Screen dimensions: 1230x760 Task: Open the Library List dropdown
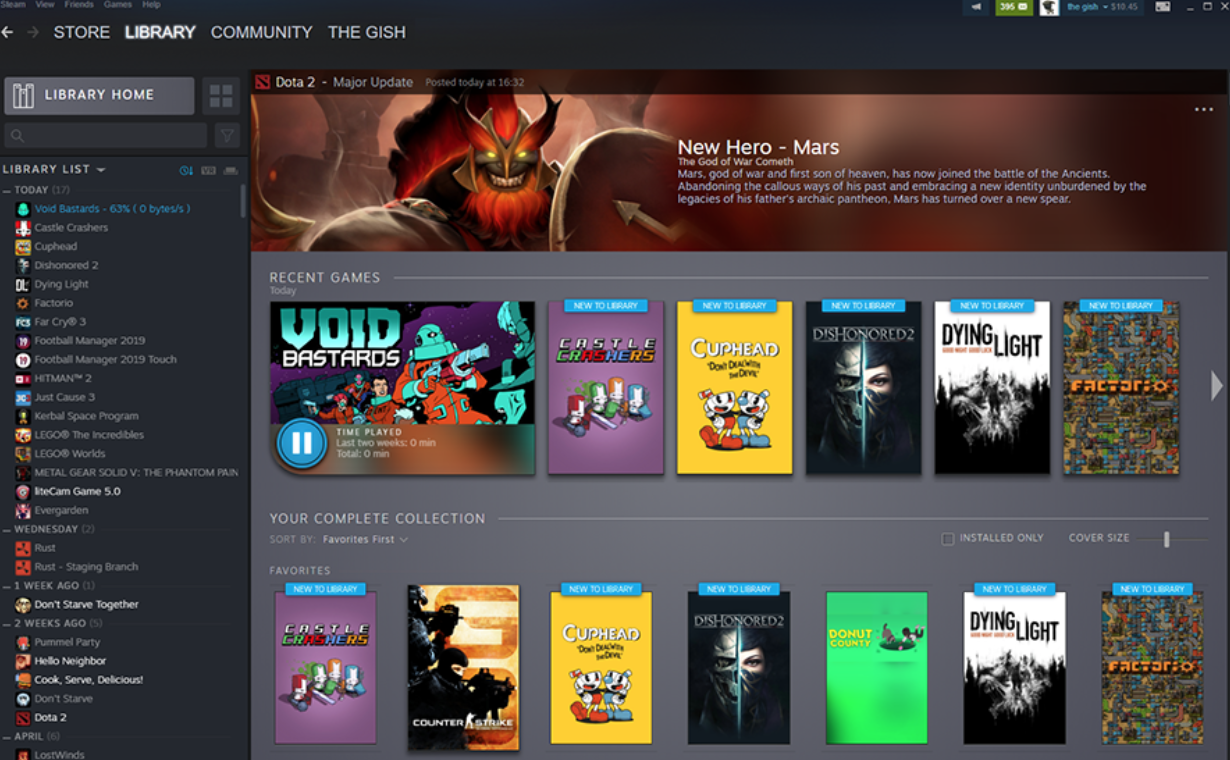pyautogui.click(x=54, y=169)
